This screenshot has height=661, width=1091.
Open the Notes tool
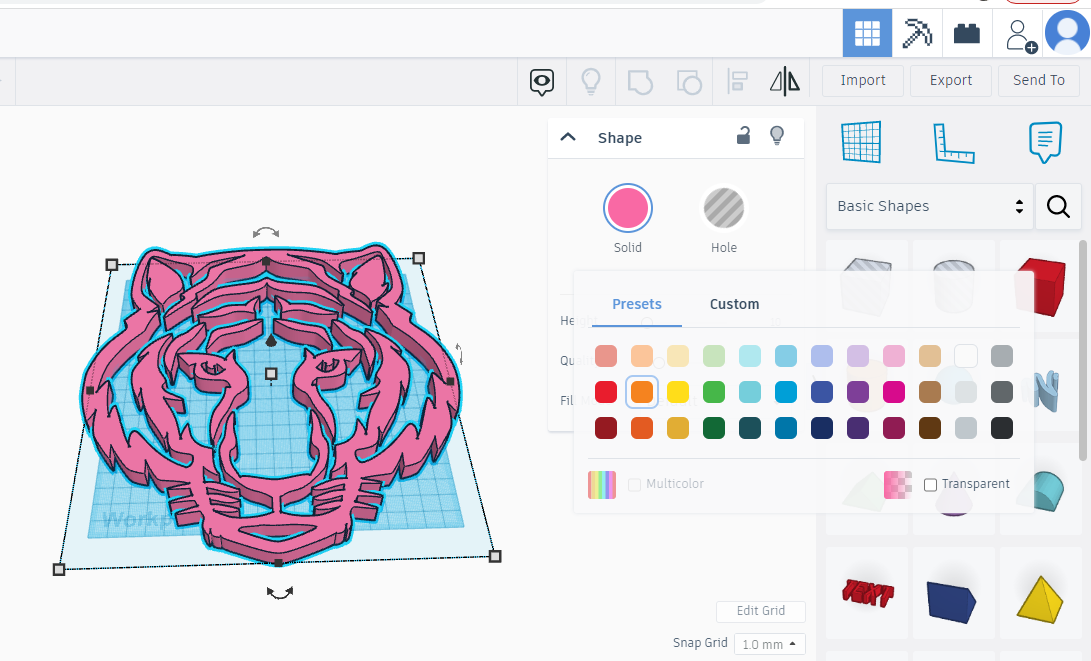(x=1045, y=143)
